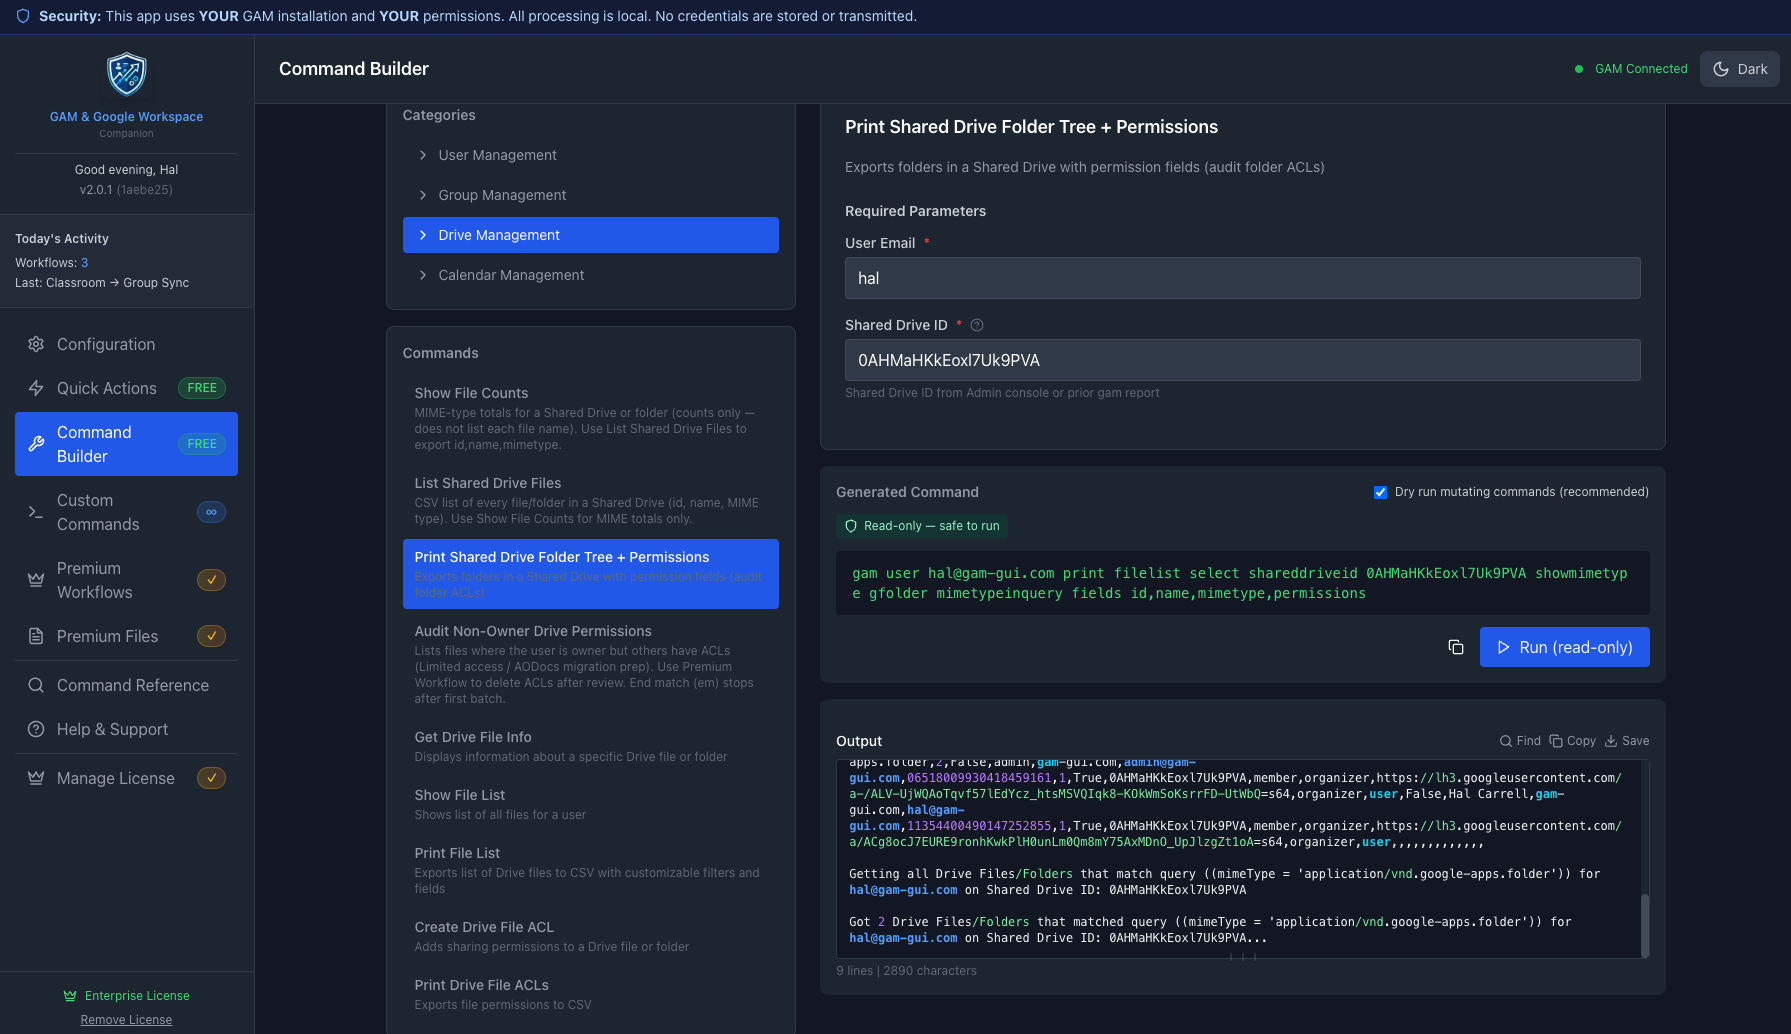The image size is (1791, 1034).
Task: Open Custom Commands page
Action: tap(126, 512)
